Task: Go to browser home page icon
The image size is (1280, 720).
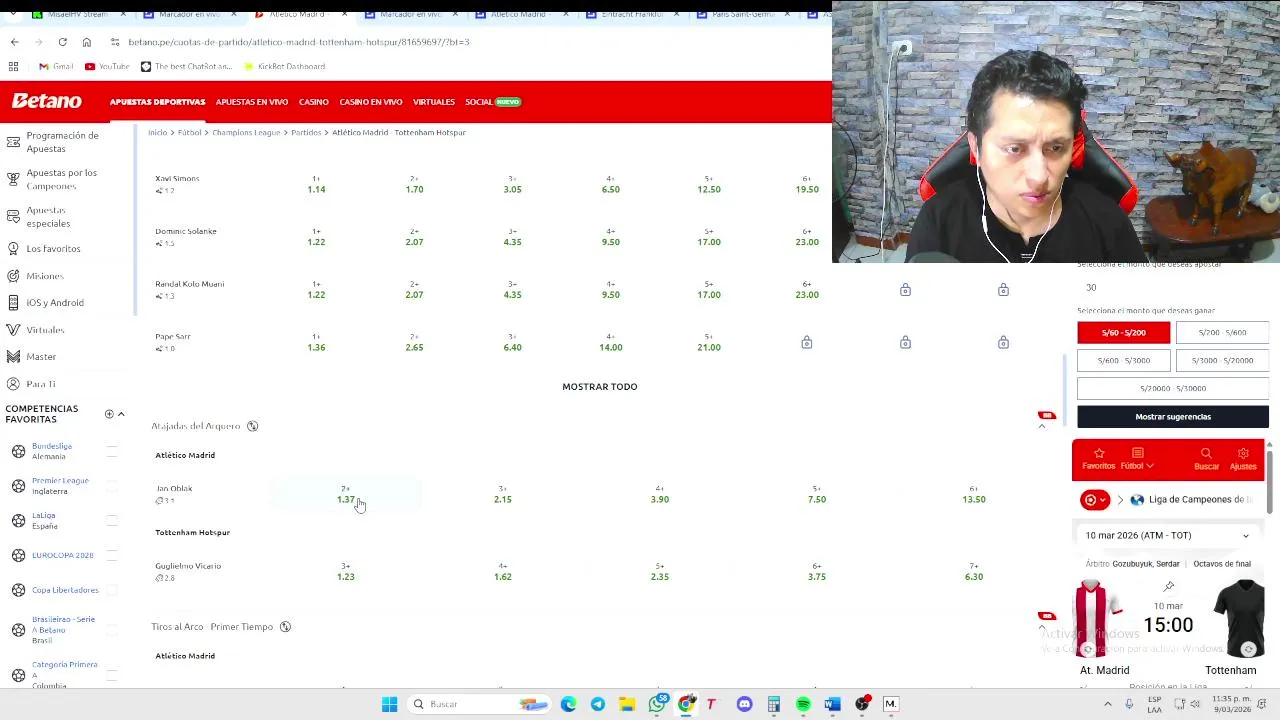Action: click(87, 42)
